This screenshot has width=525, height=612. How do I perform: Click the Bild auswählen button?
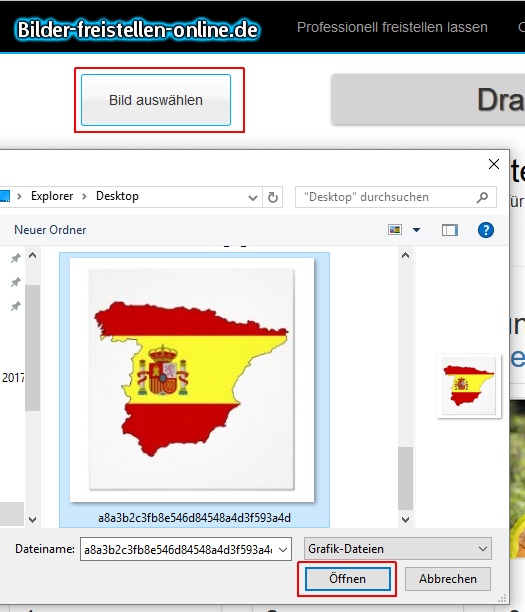tap(156, 100)
